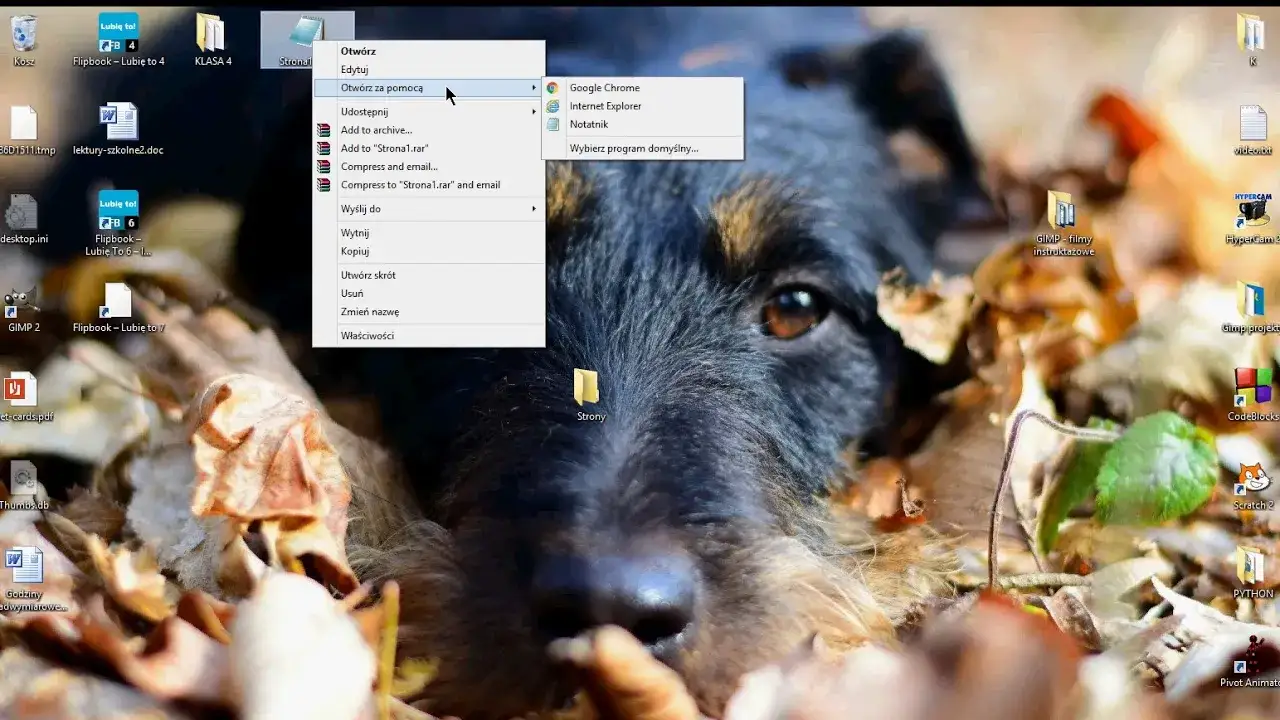This screenshot has width=1280, height=720.
Task: Select the GIMP 2 desktop shortcut
Action: pyautogui.click(x=22, y=302)
